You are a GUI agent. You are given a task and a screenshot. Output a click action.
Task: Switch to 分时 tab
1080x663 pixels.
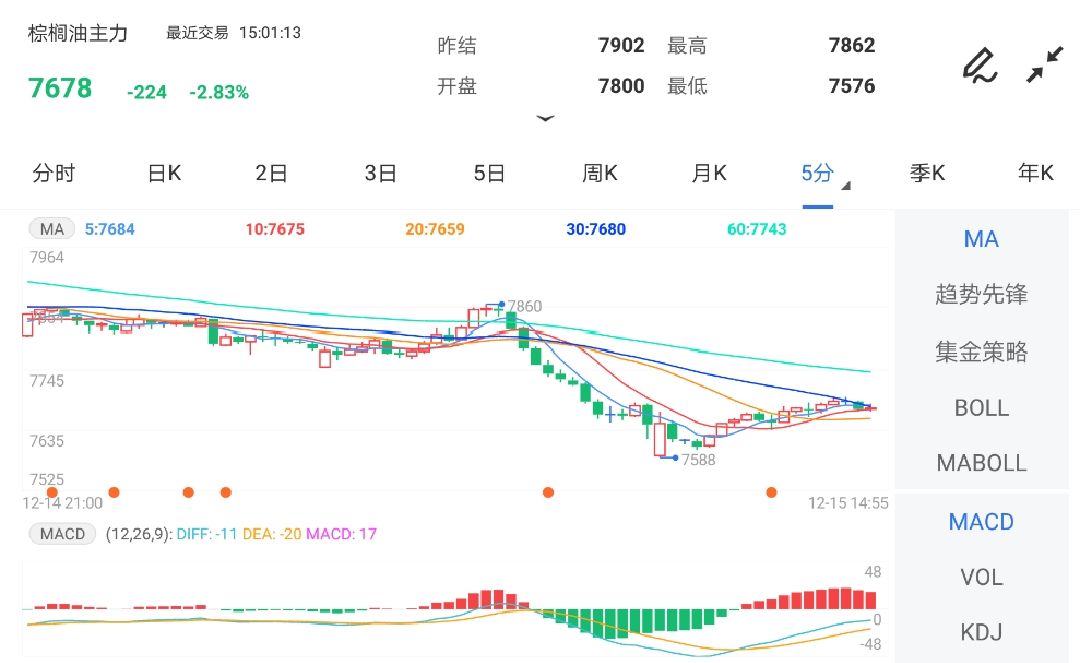click(x=54, y=173)
